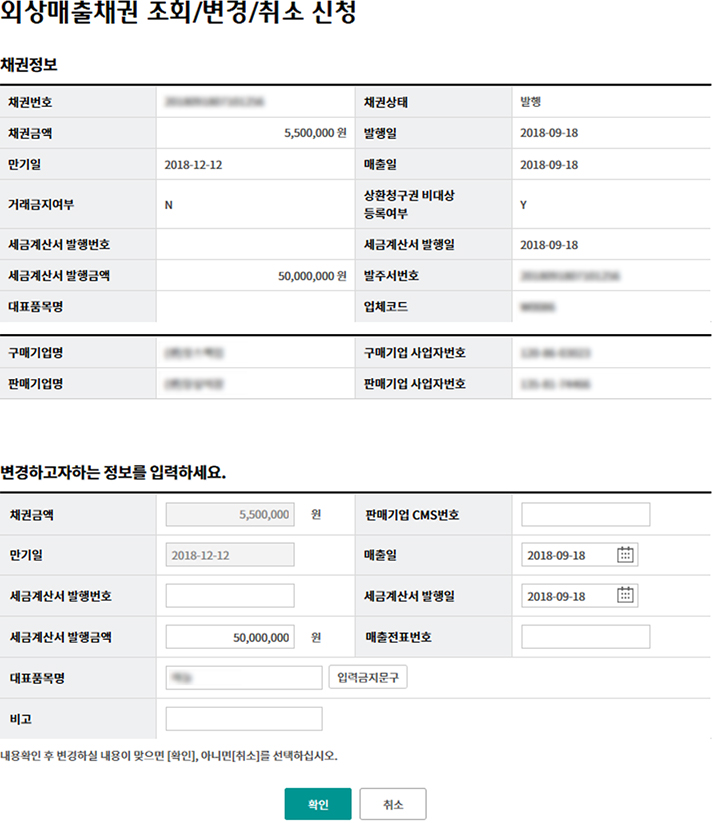The width and height of the screenshot is (712, 823).
Task: Click the 업체코드 value cell
Action: click(538, 306)
